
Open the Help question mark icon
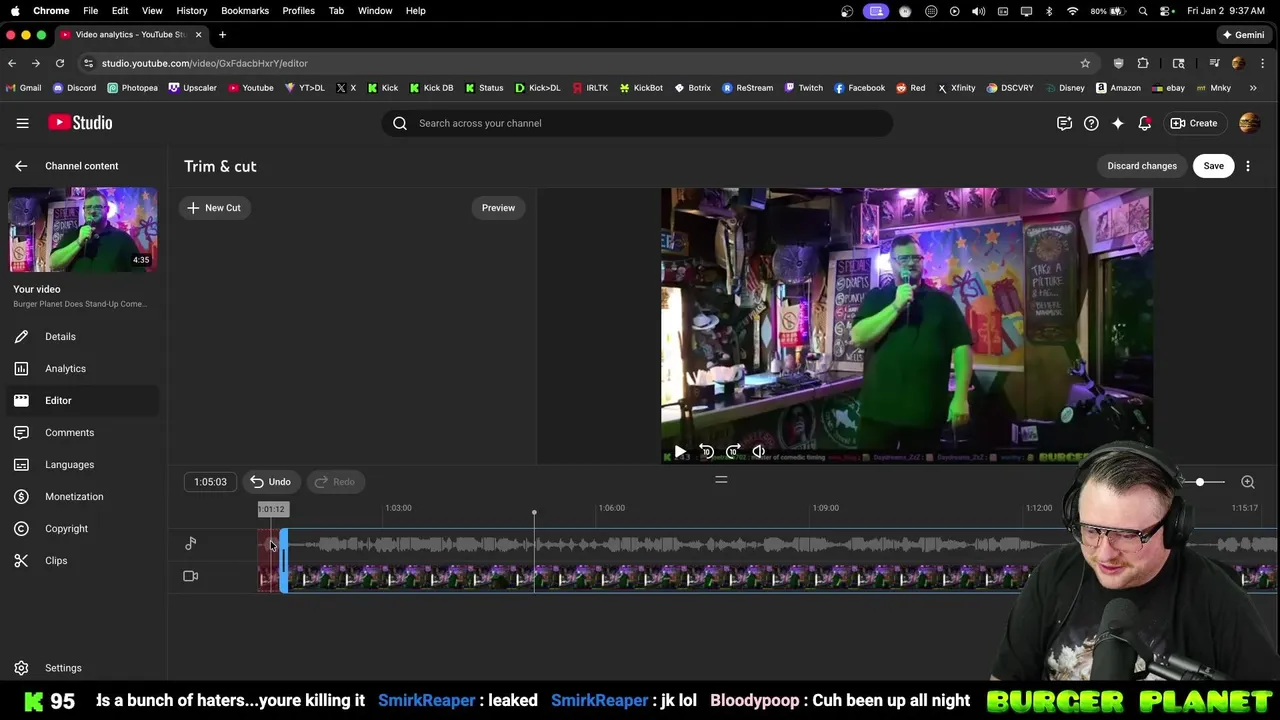[1091, 123]
